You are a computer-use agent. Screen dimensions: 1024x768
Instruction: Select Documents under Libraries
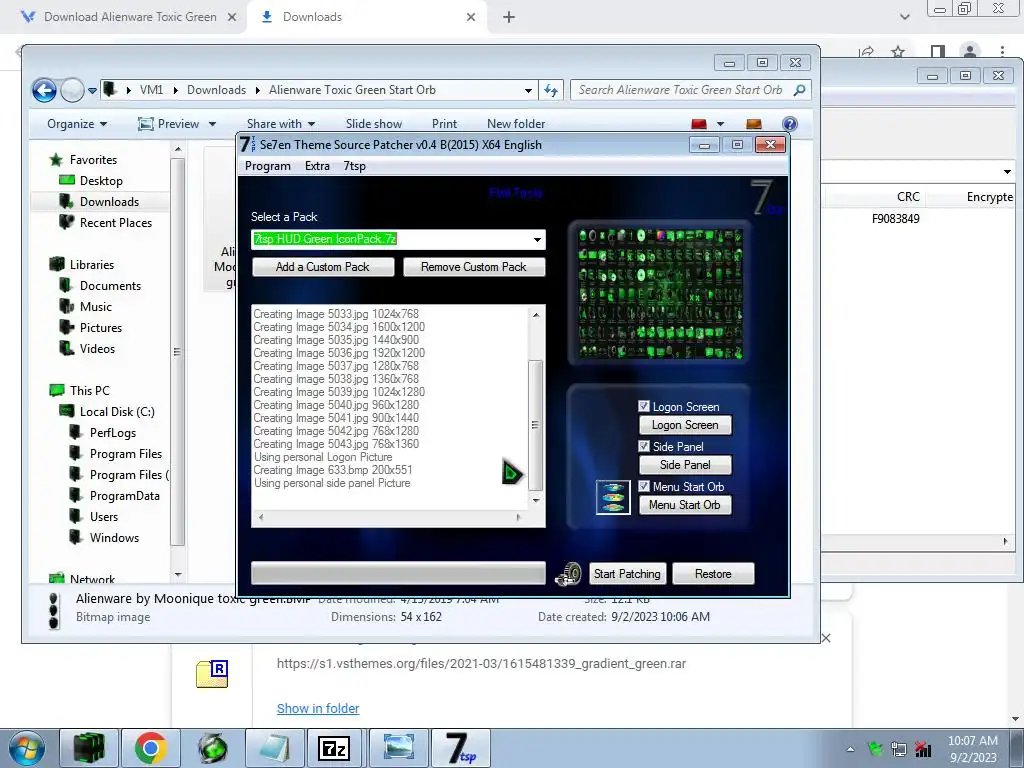tap(110, 286)
